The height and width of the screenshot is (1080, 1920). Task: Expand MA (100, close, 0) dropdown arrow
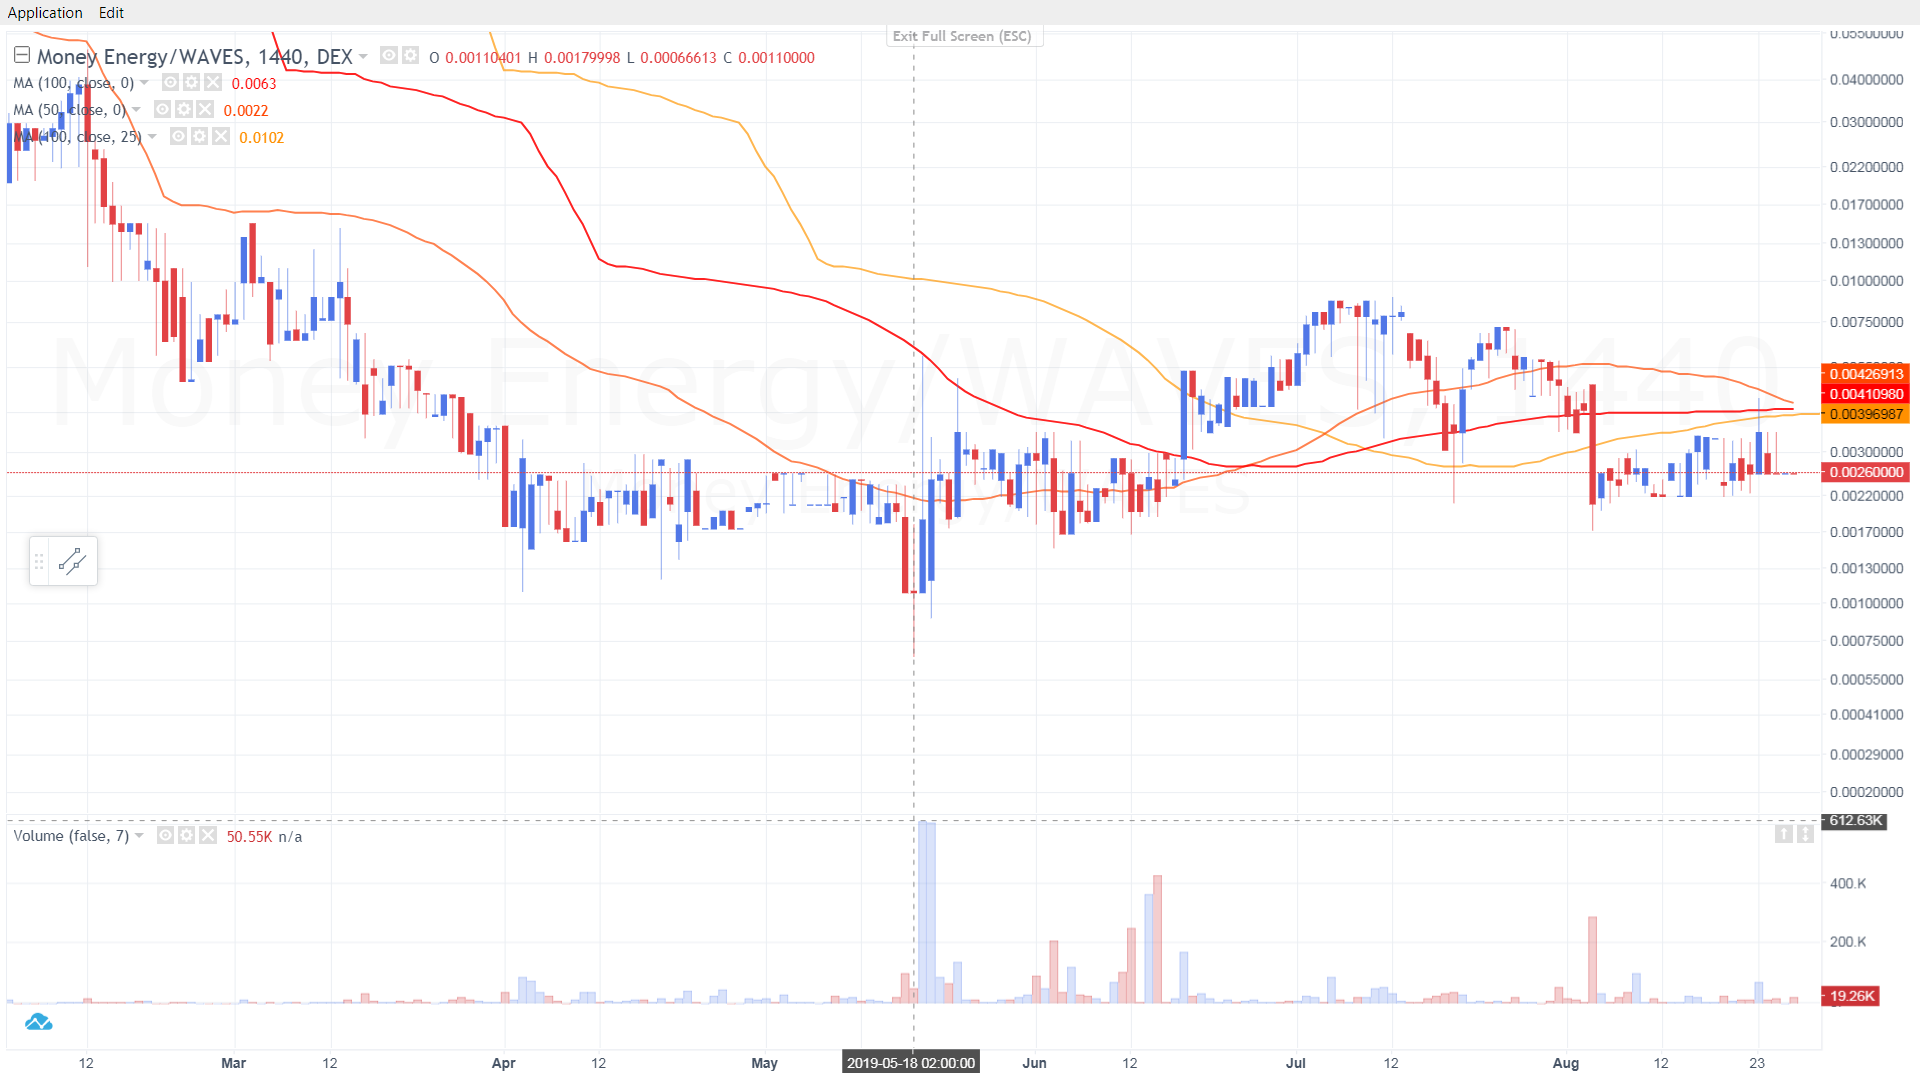coord(144,82)
